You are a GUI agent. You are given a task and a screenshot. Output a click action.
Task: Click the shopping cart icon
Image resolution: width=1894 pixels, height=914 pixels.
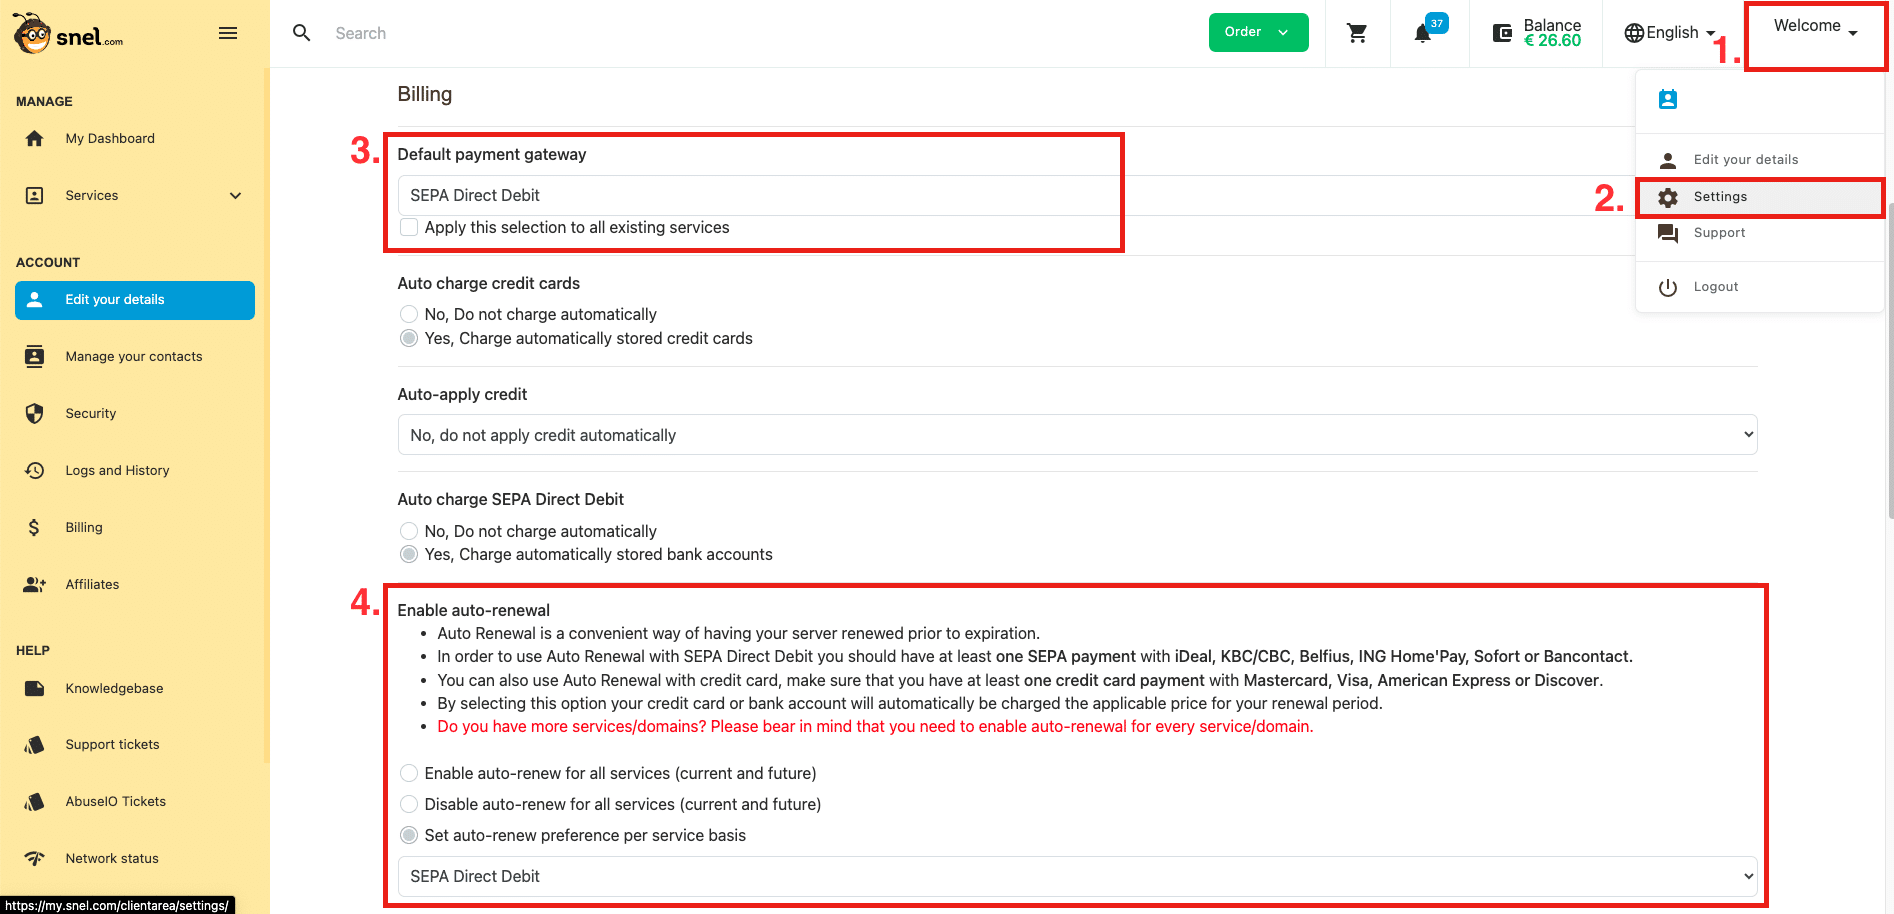point(1357,33)
